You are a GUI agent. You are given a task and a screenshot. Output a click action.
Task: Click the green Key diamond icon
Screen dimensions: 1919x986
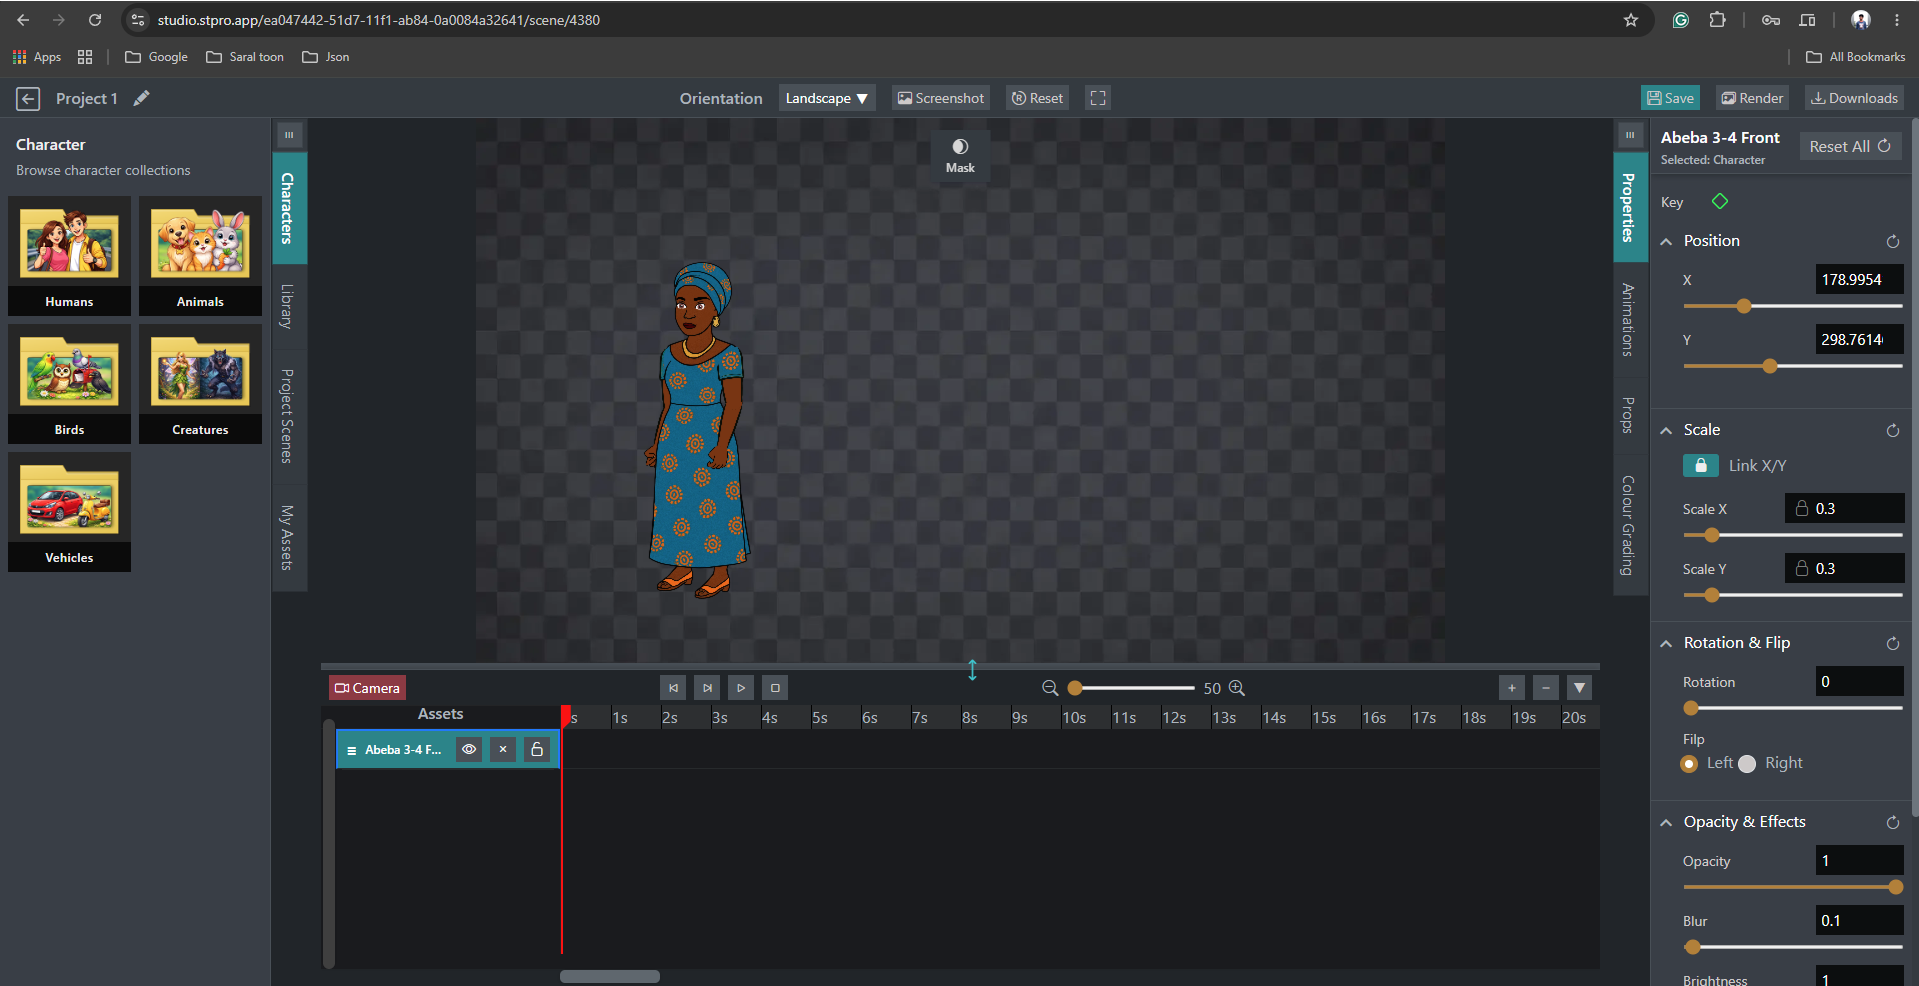click(1720, 202)
